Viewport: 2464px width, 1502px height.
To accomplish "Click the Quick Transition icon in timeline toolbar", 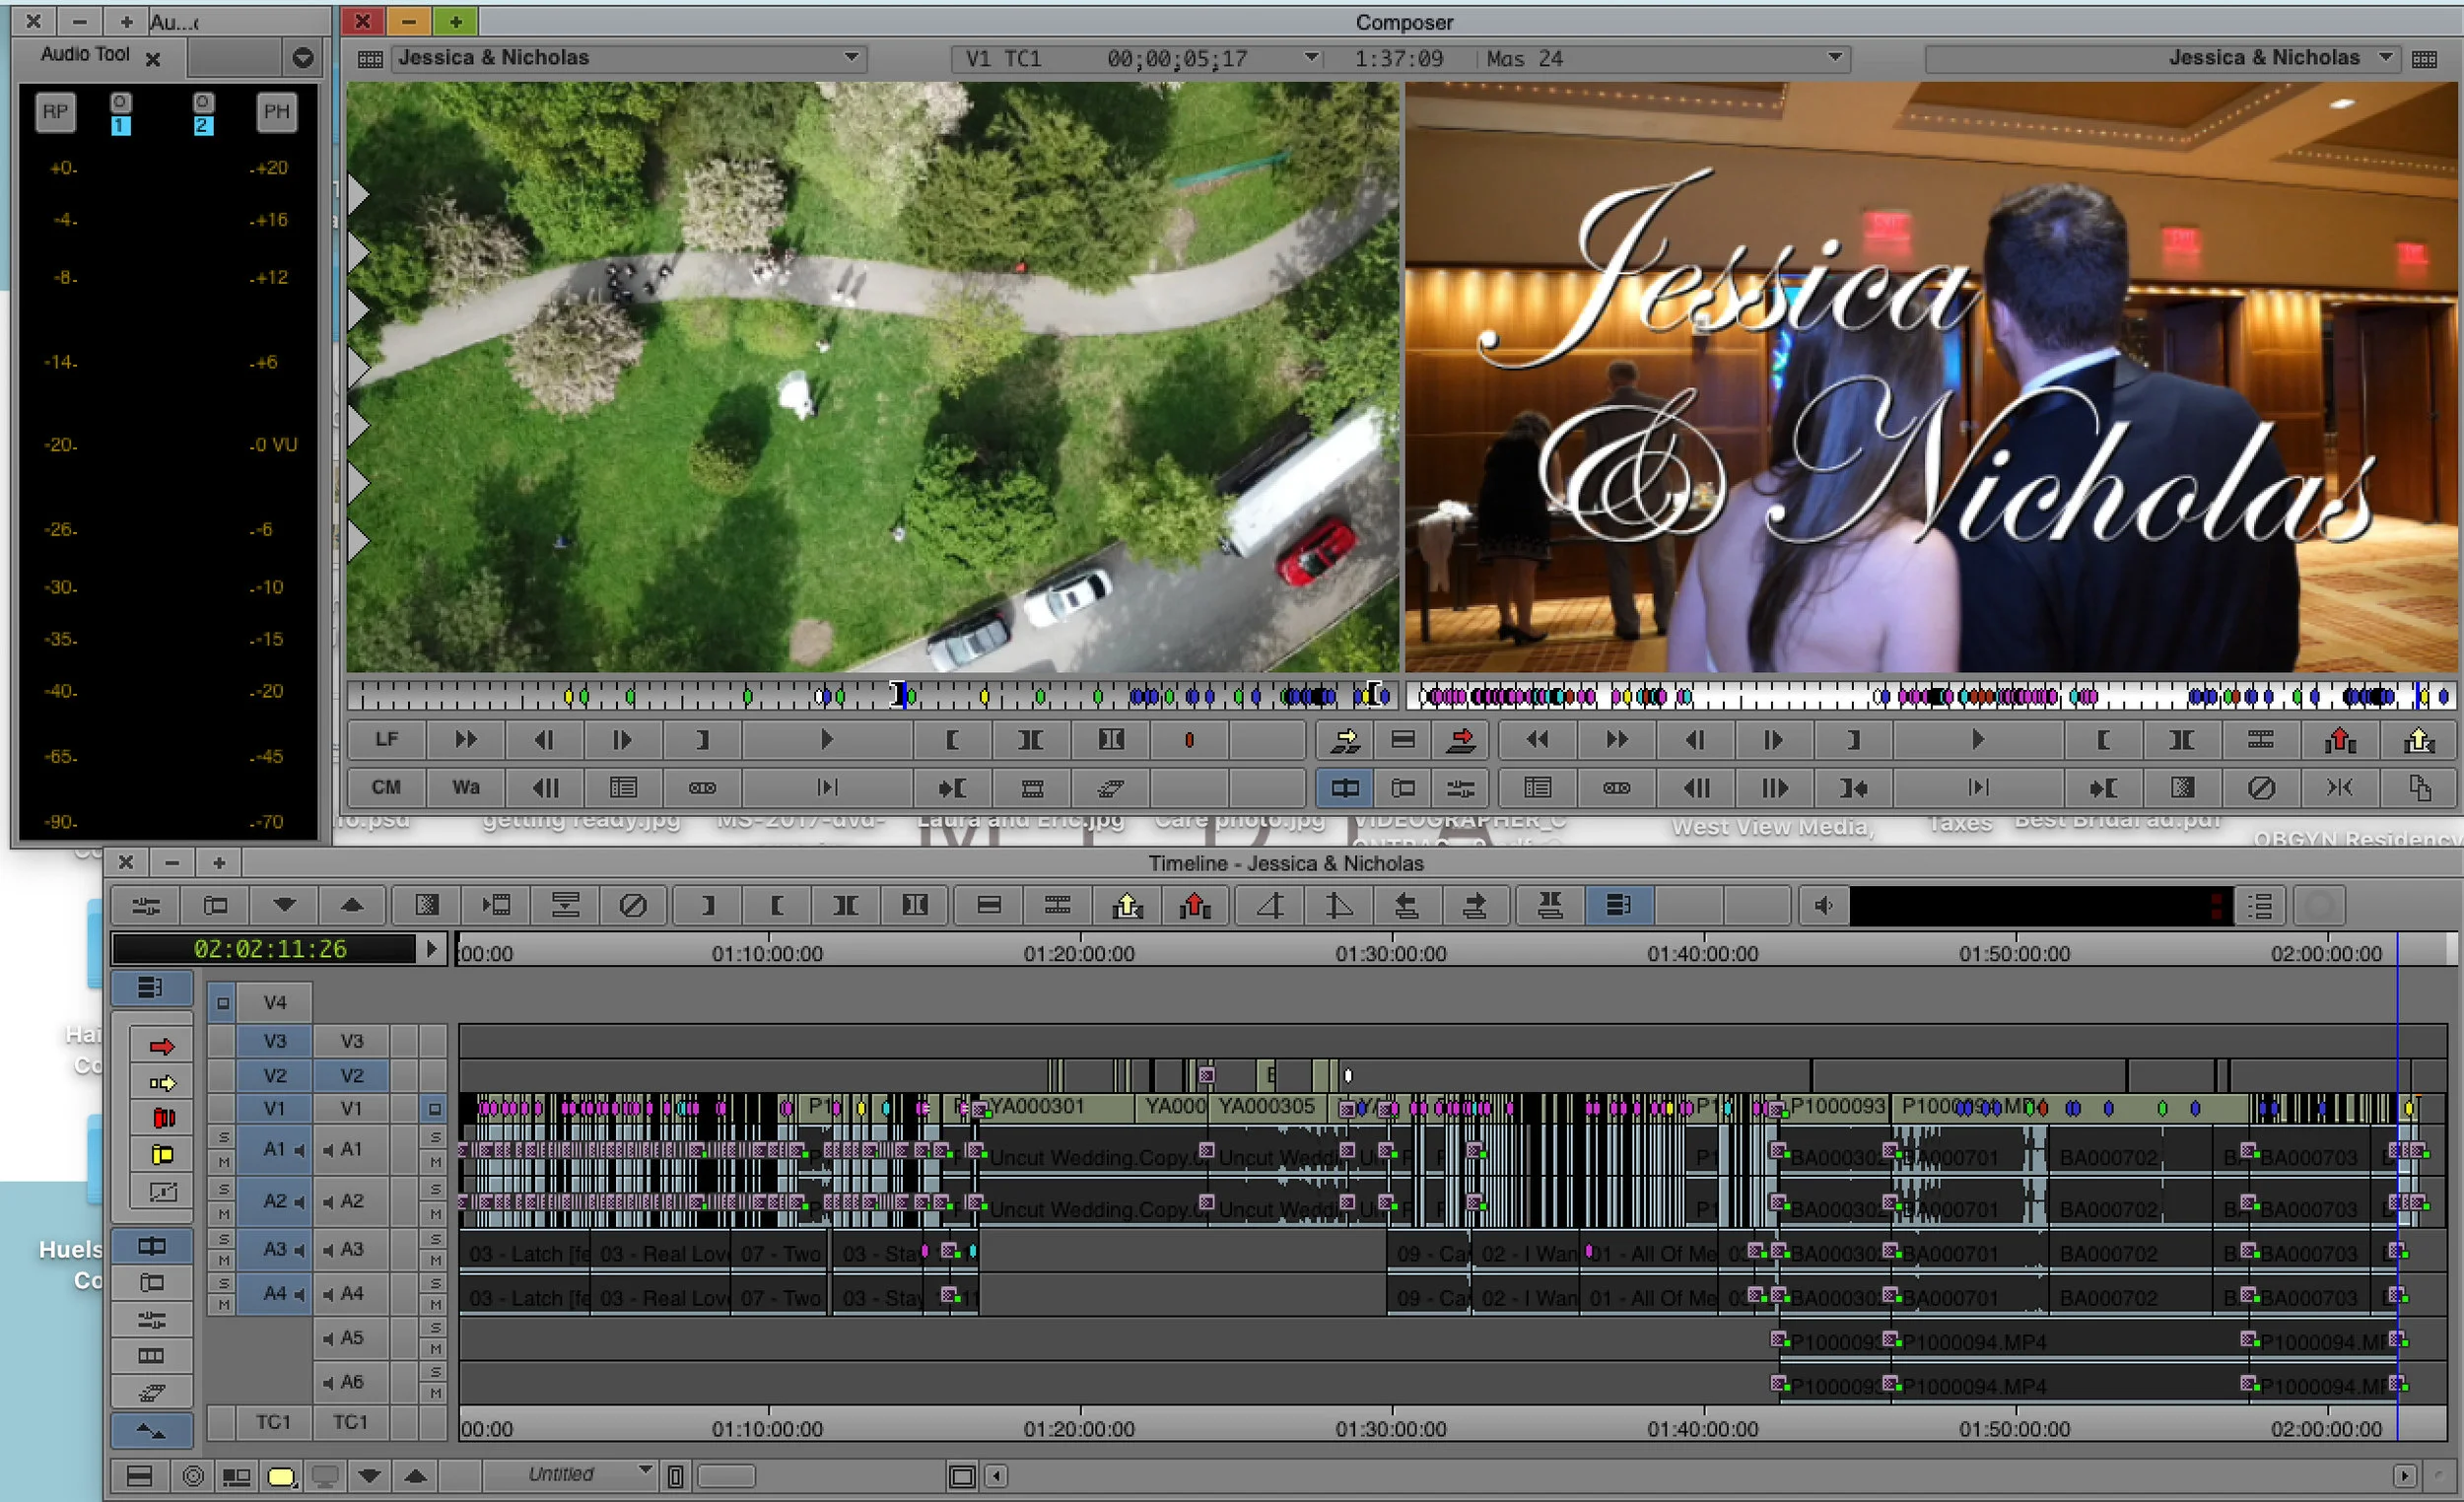I will [x=427, y=905].
